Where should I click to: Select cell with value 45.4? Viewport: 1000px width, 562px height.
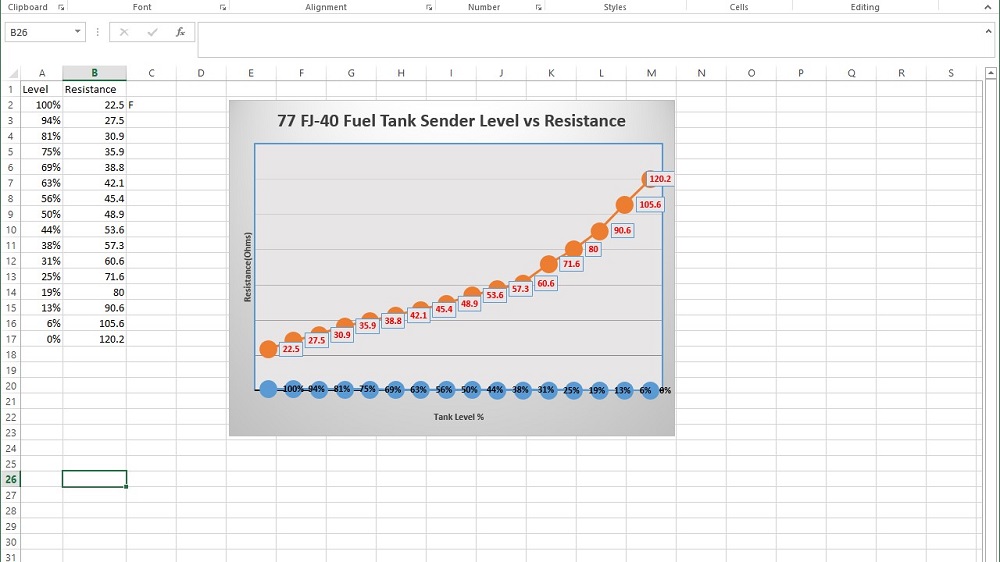click(94, 198)
